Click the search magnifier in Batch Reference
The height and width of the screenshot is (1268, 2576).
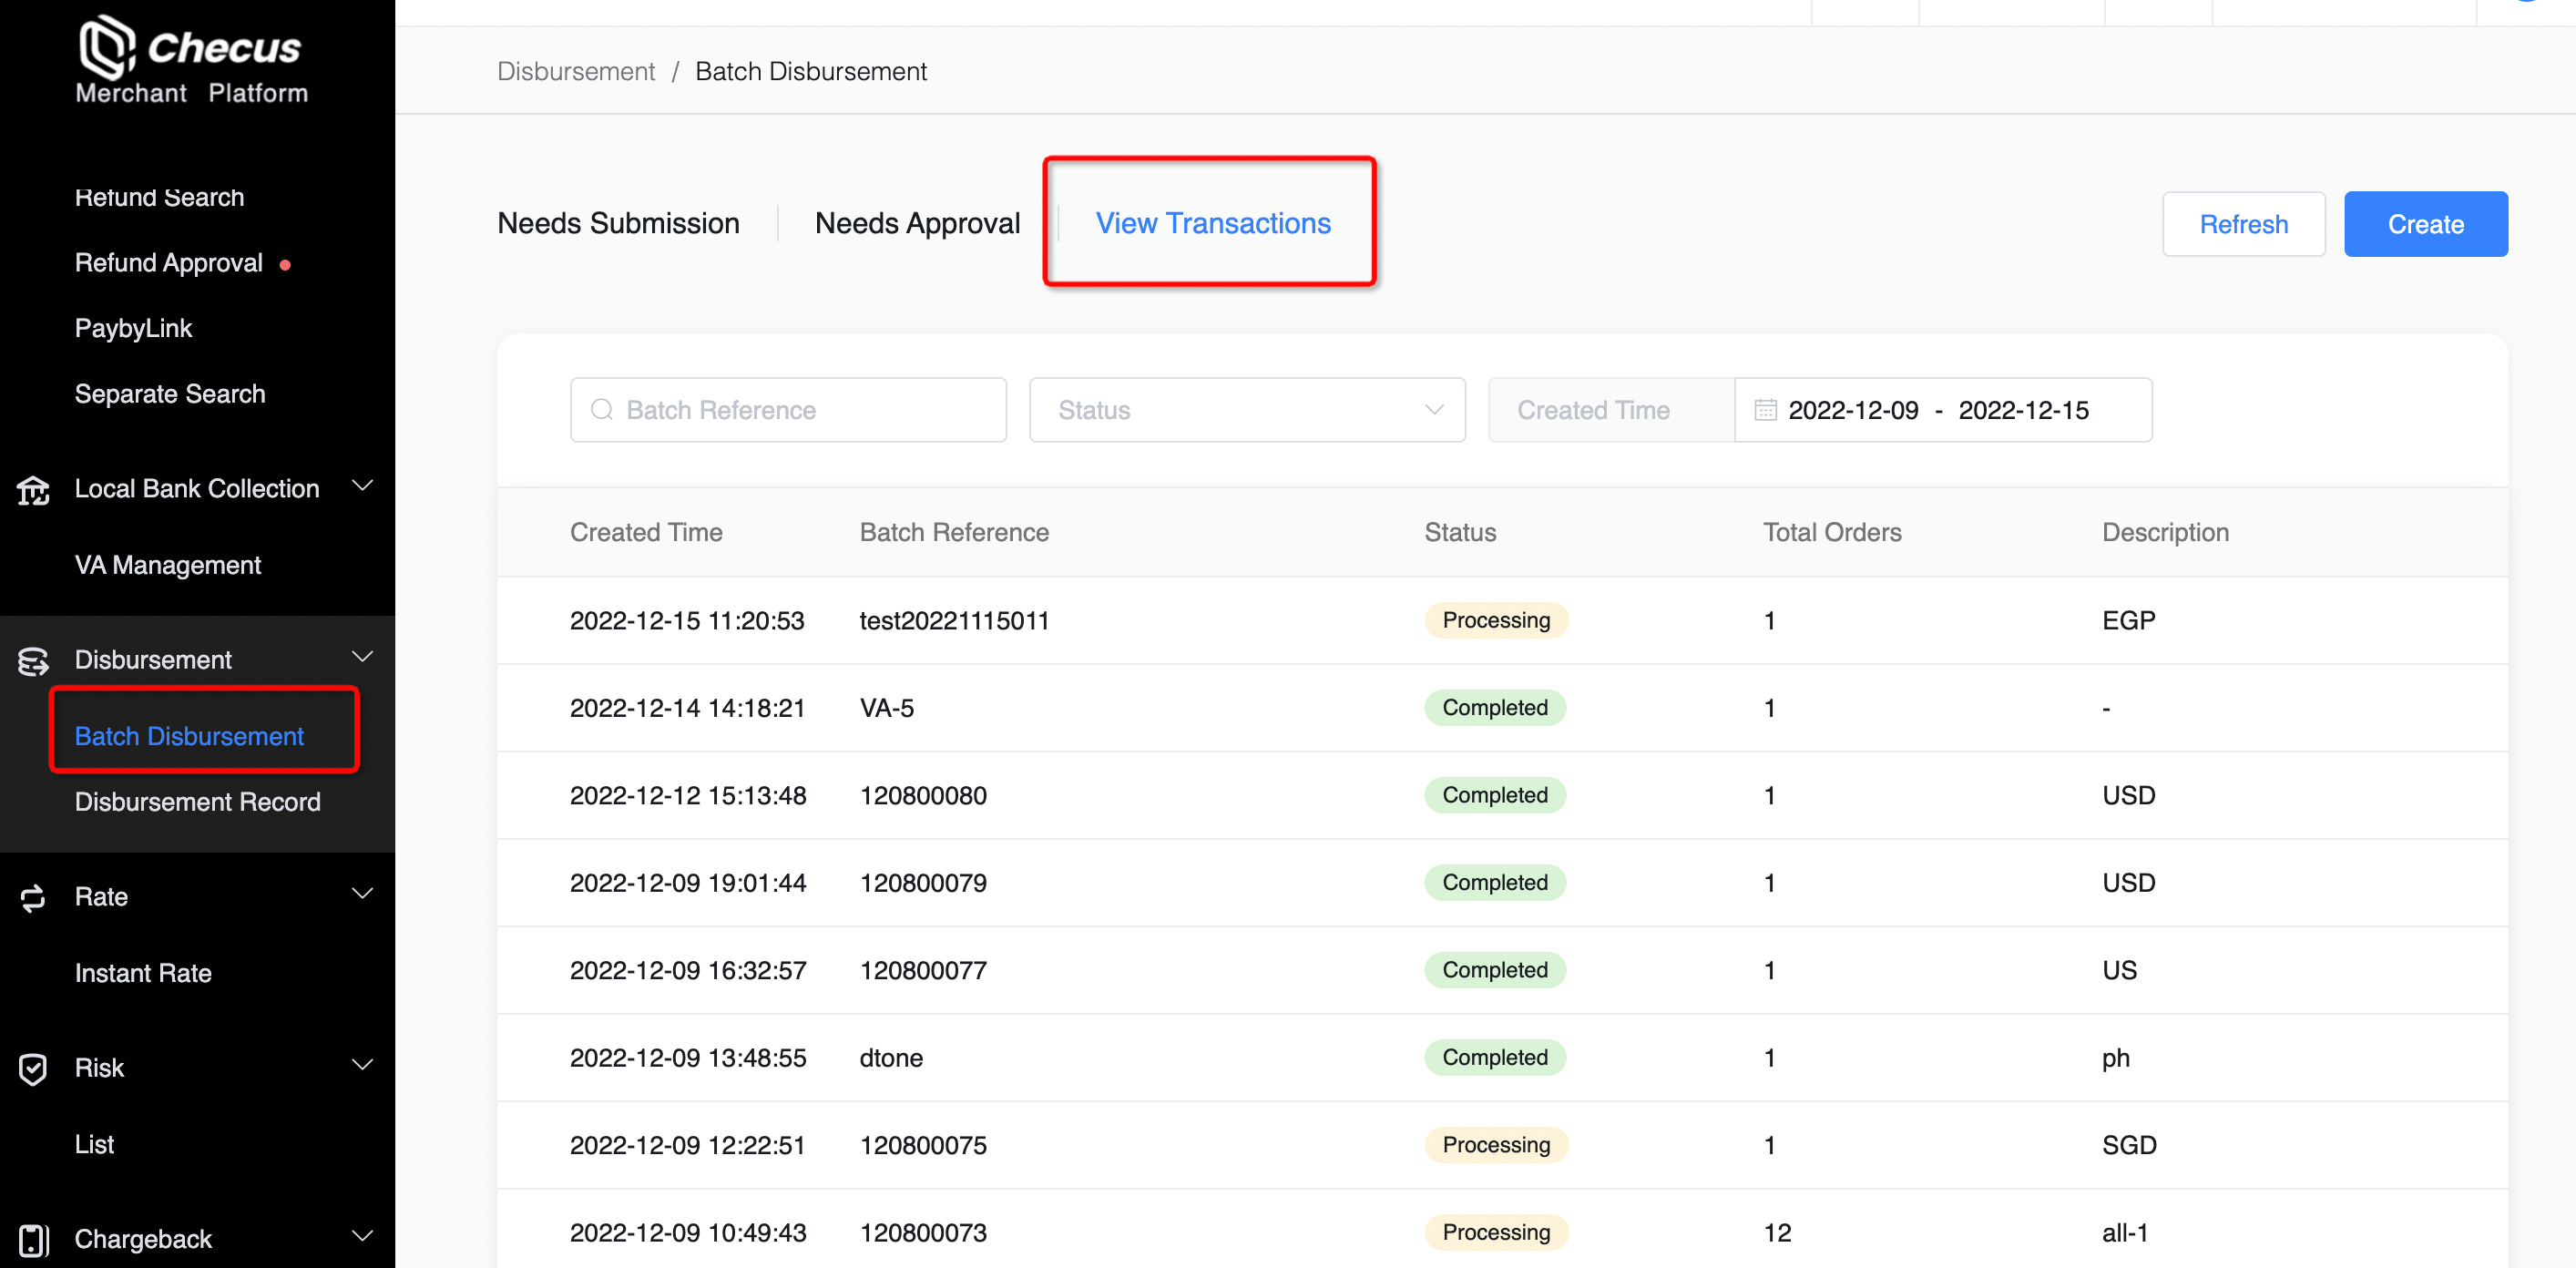pyautogui.click(x=602, y=410)
